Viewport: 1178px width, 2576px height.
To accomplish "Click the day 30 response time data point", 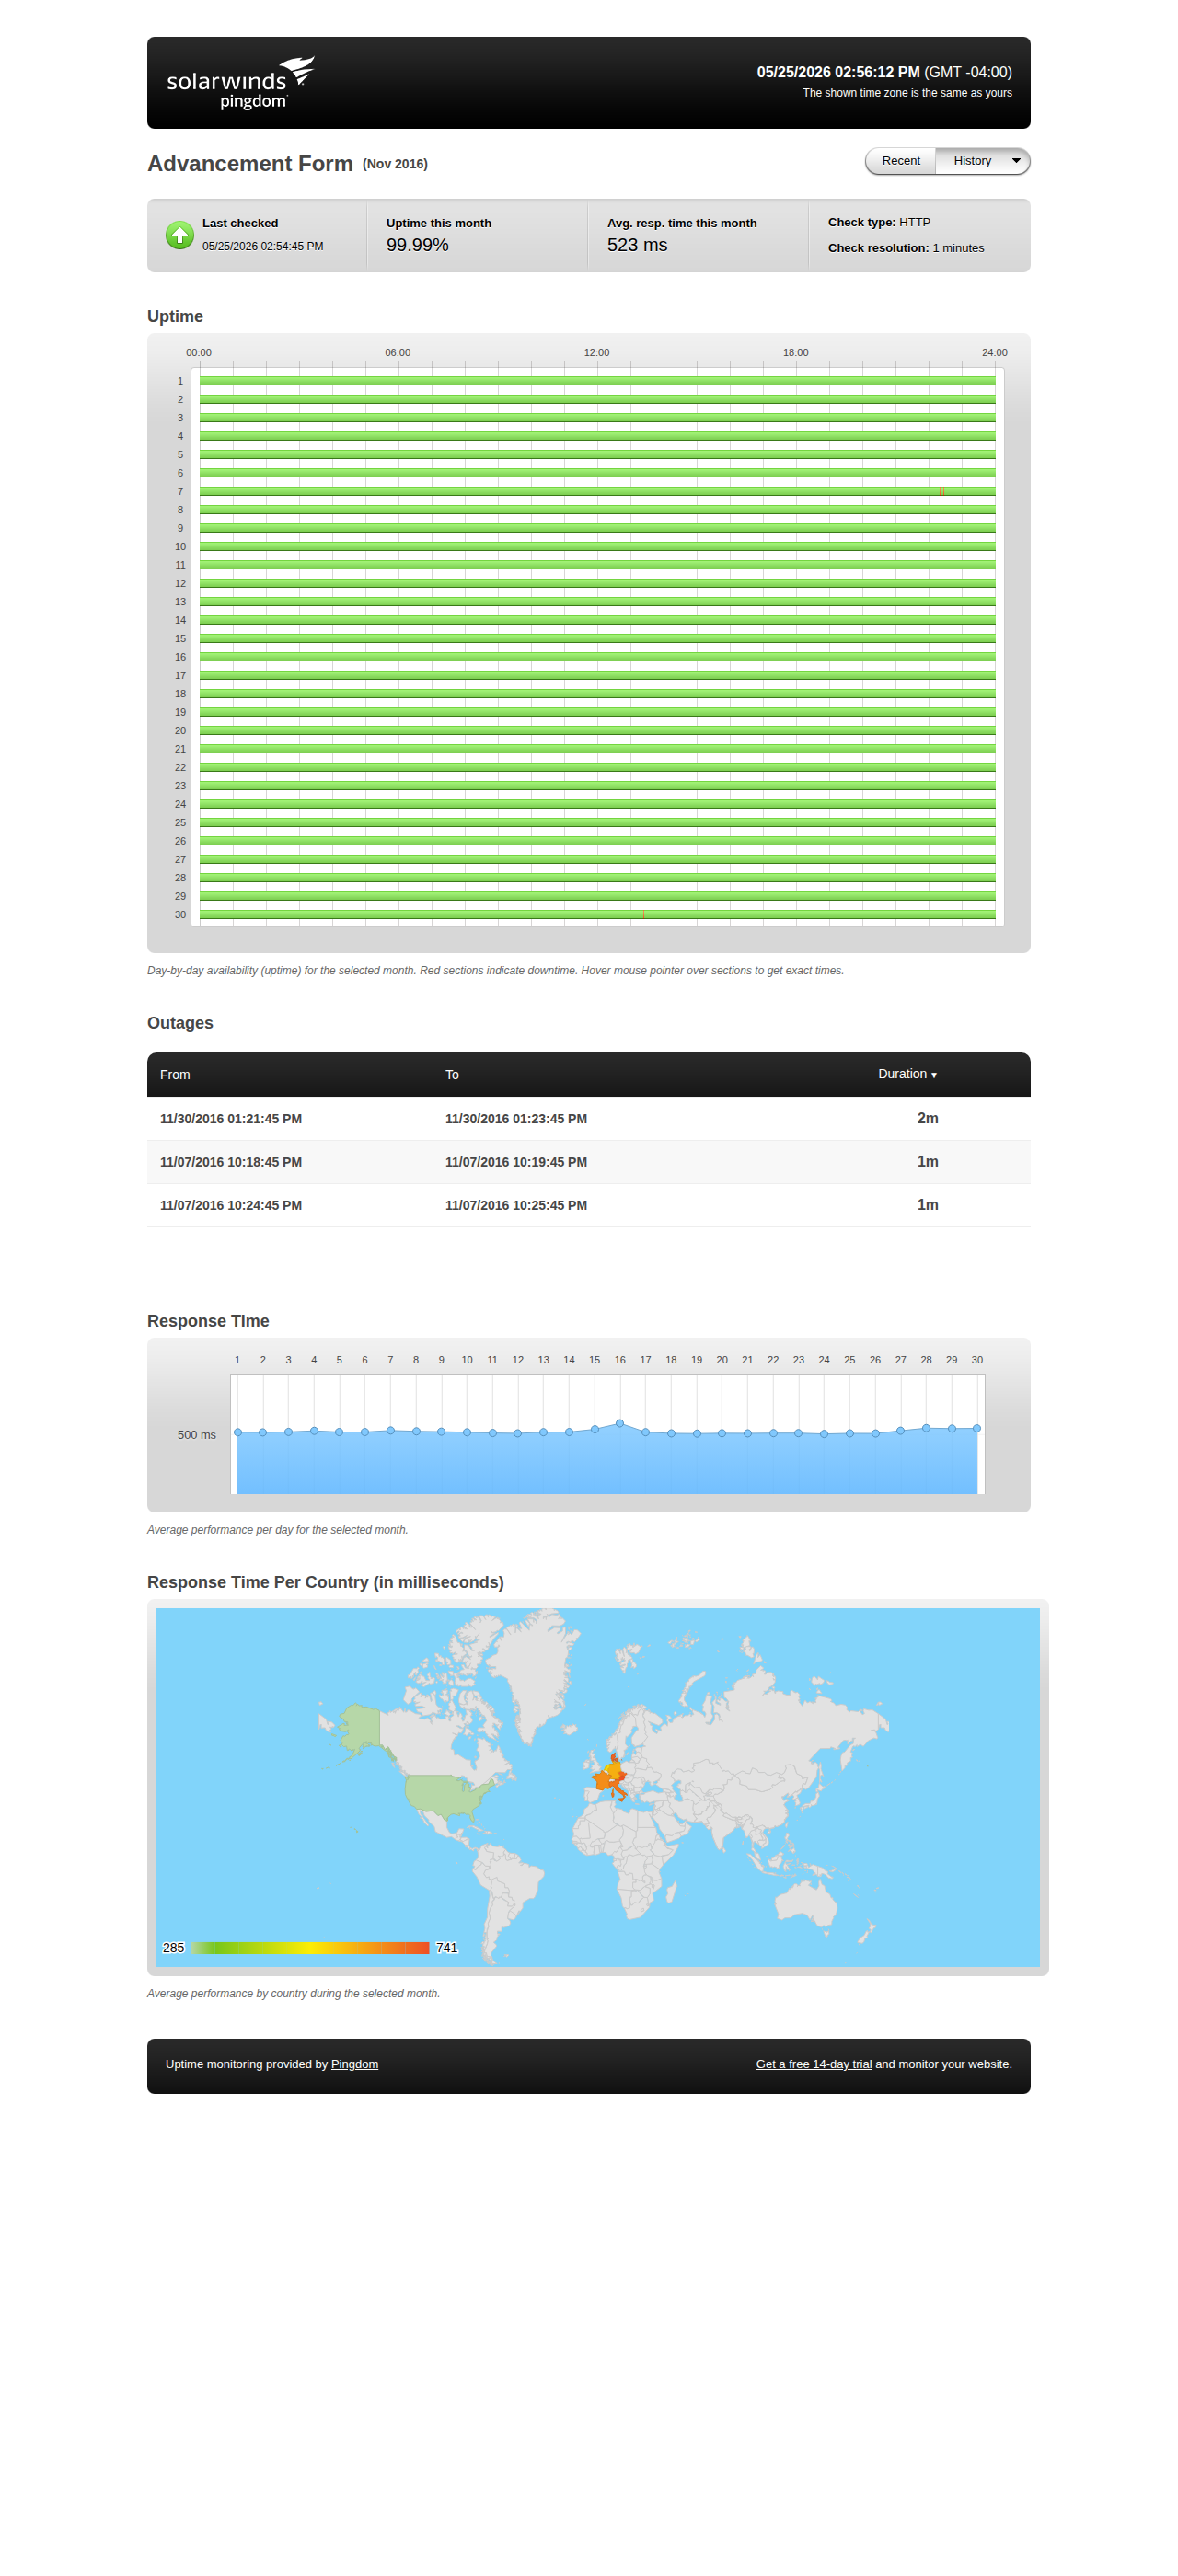I will coord(976,1428).
